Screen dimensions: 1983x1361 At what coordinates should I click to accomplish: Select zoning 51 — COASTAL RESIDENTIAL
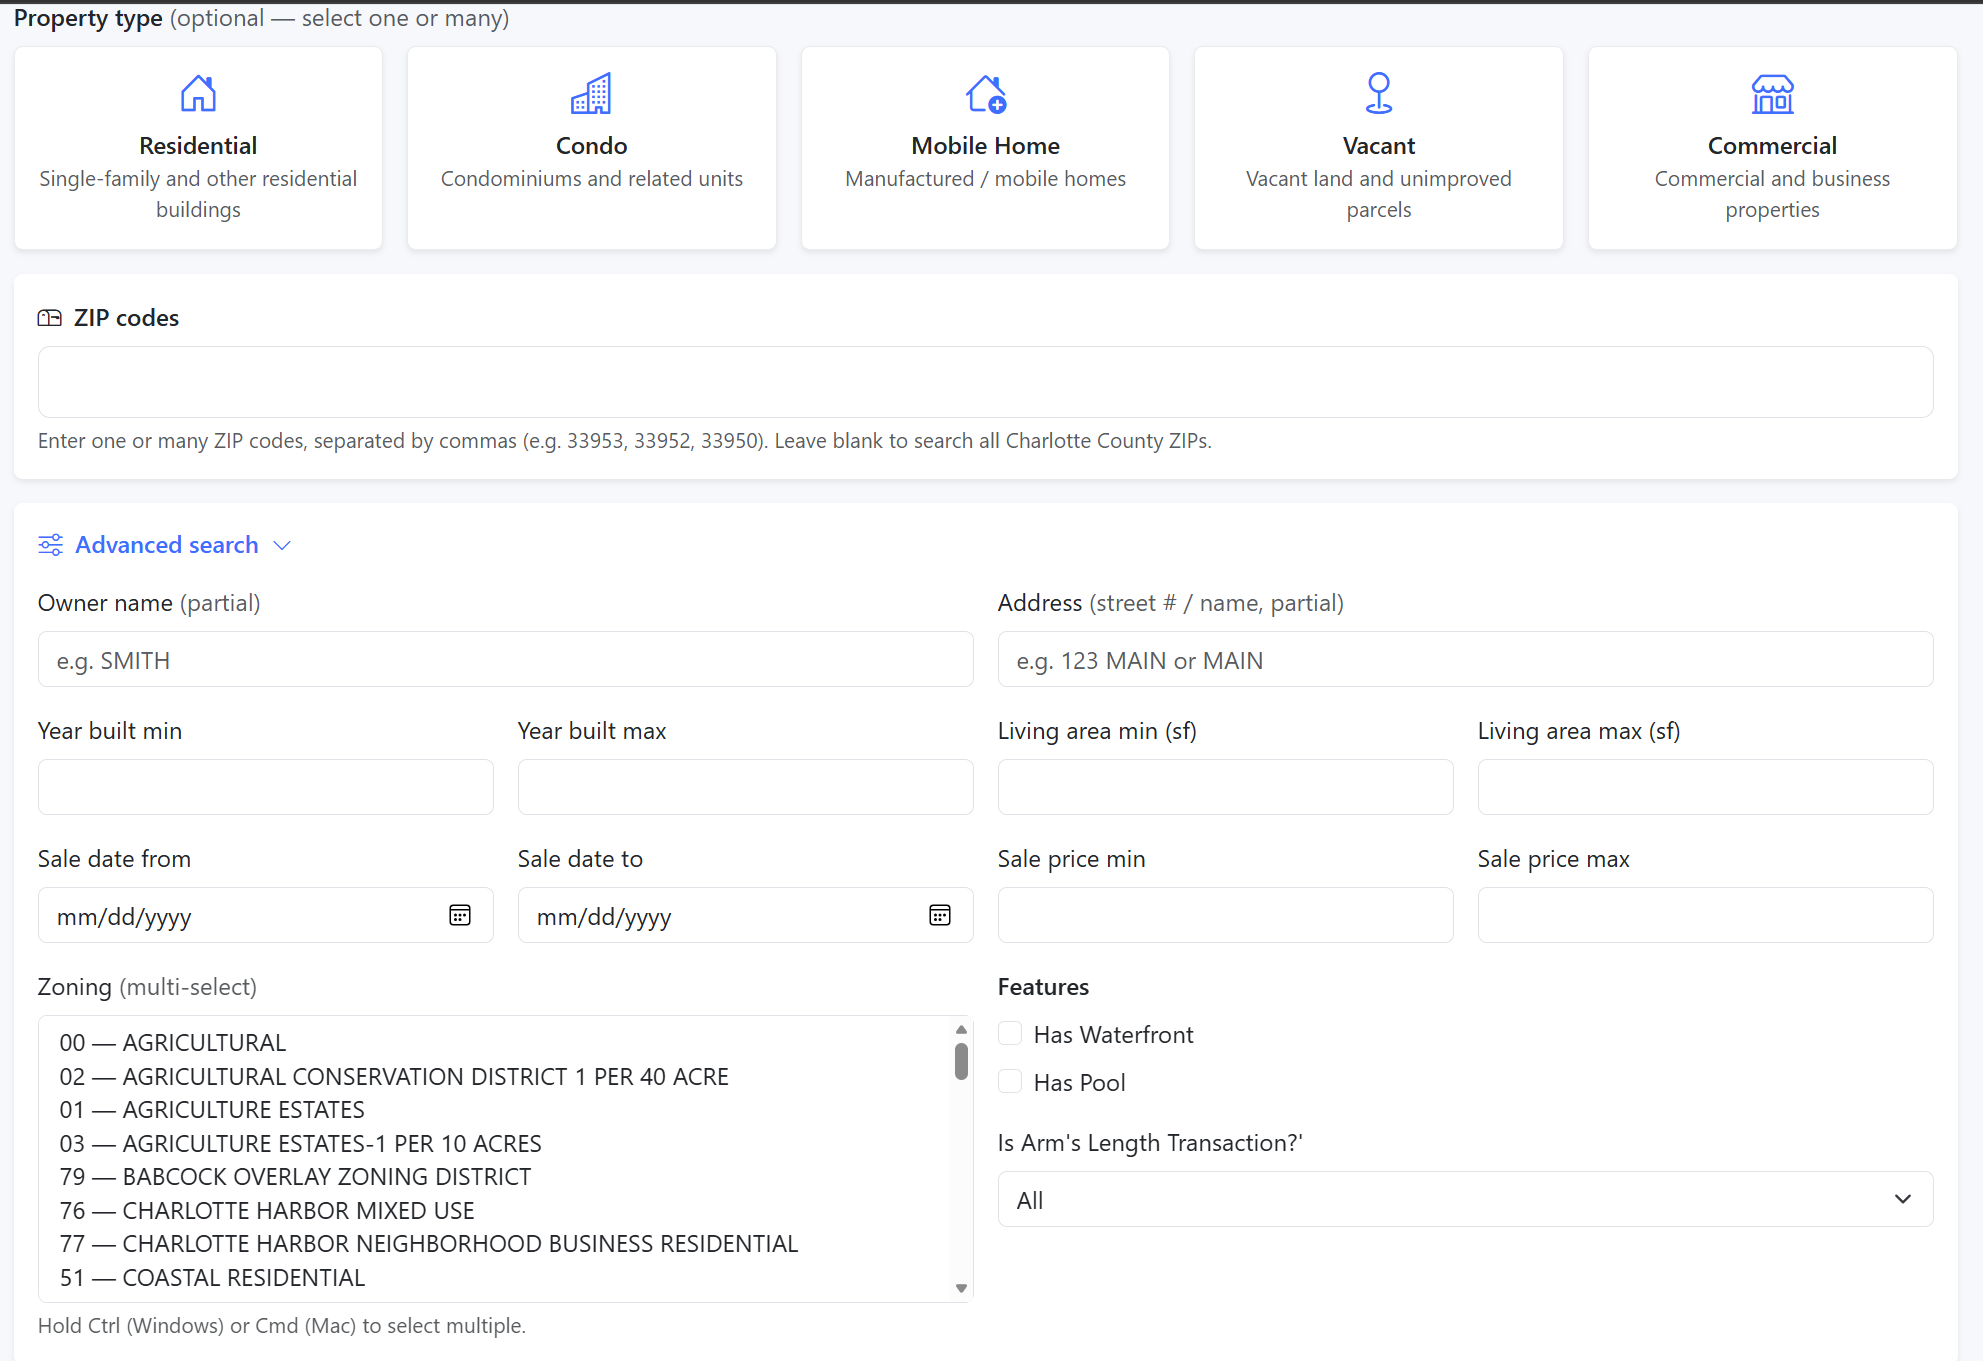tap(495, 1278)
